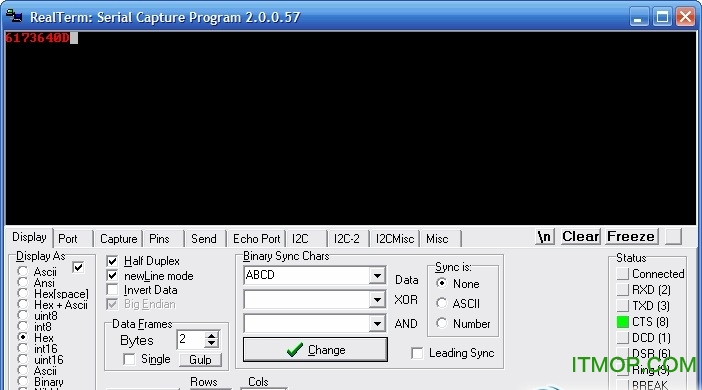Open the Data sync chars dropdown arrow
The image size is (702, 390).
377,275
